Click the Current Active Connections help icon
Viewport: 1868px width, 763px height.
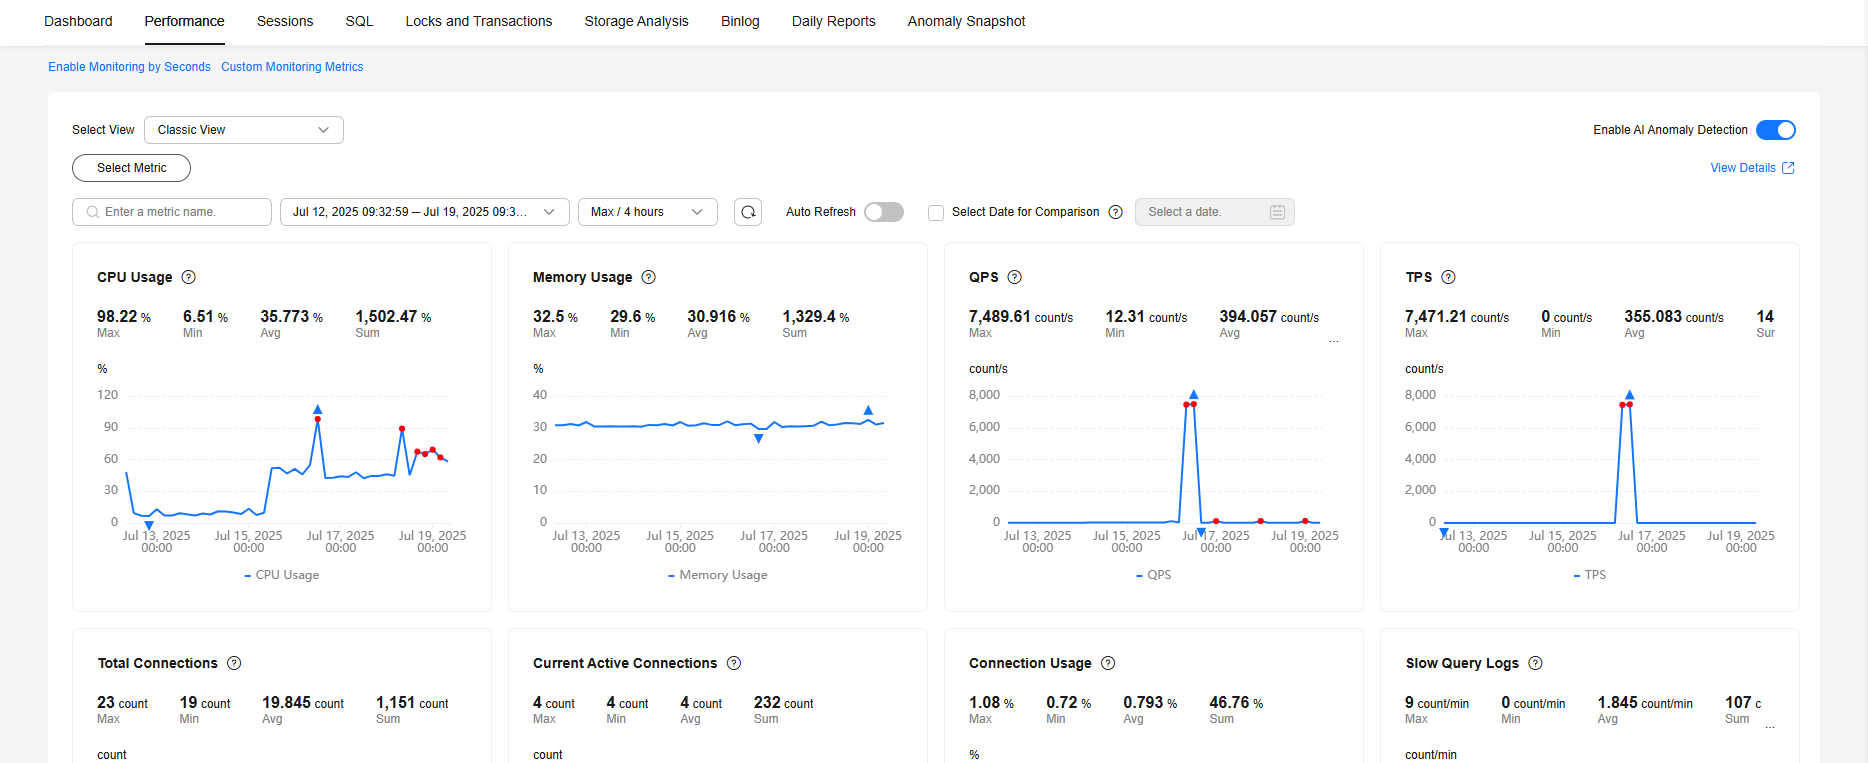point(734,663)
